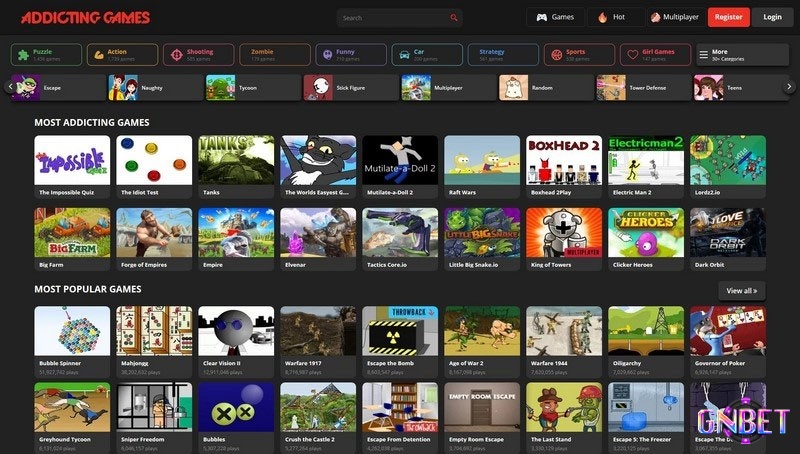The image size is (800, 454).
Task: Open King of Towers thumbnail
Action: point(564,233)
